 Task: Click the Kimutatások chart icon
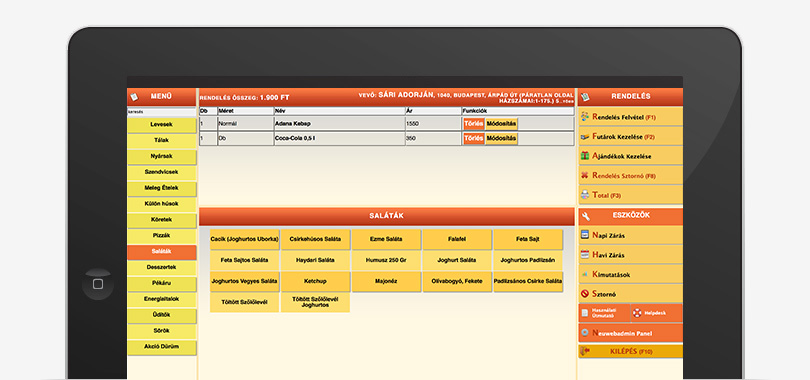click(585, 274)
